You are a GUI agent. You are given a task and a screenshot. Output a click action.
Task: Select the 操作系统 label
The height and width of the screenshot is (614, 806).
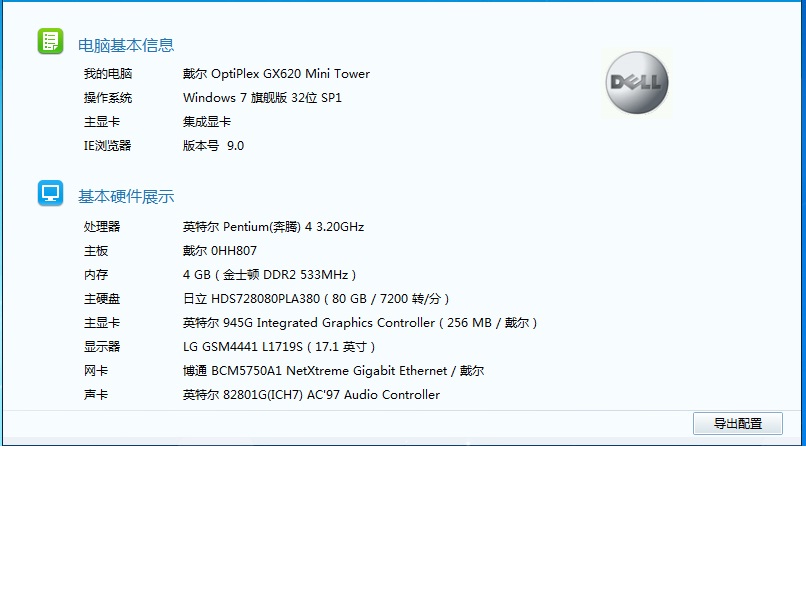click(108, 98)
